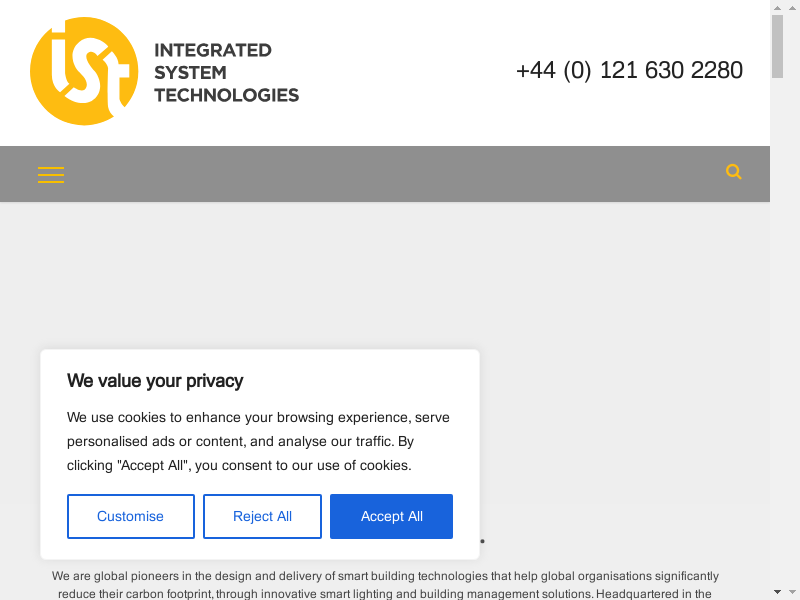The image size is (800, 600).
Task: Click the "global pioneers" intro paragraph
Action: tap(385, 584)
